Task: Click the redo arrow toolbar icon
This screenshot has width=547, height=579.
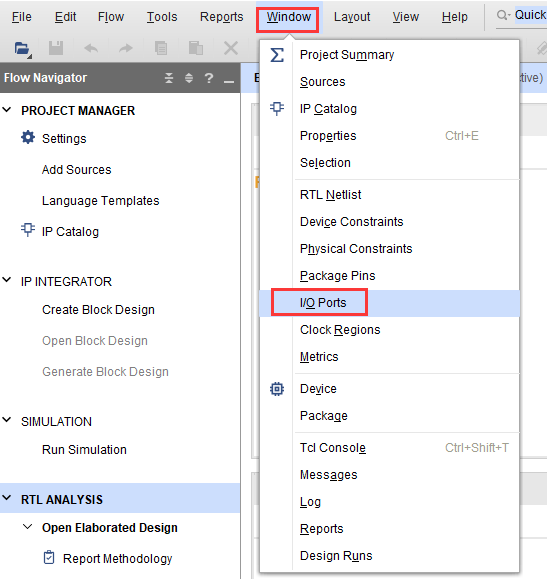Action: coord(126,48)
